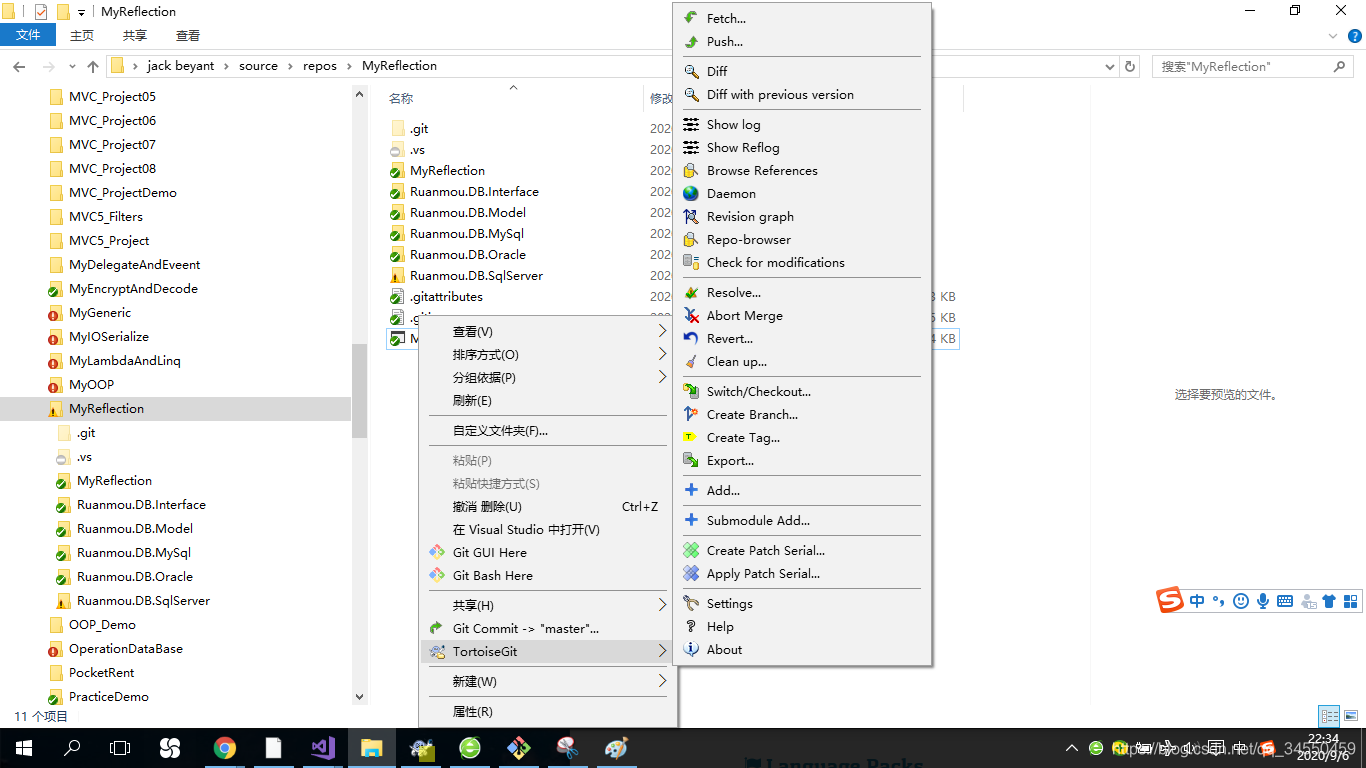1366x768 pixels.
Task: Click the Help question mark icon
Action: click(691, 626)
